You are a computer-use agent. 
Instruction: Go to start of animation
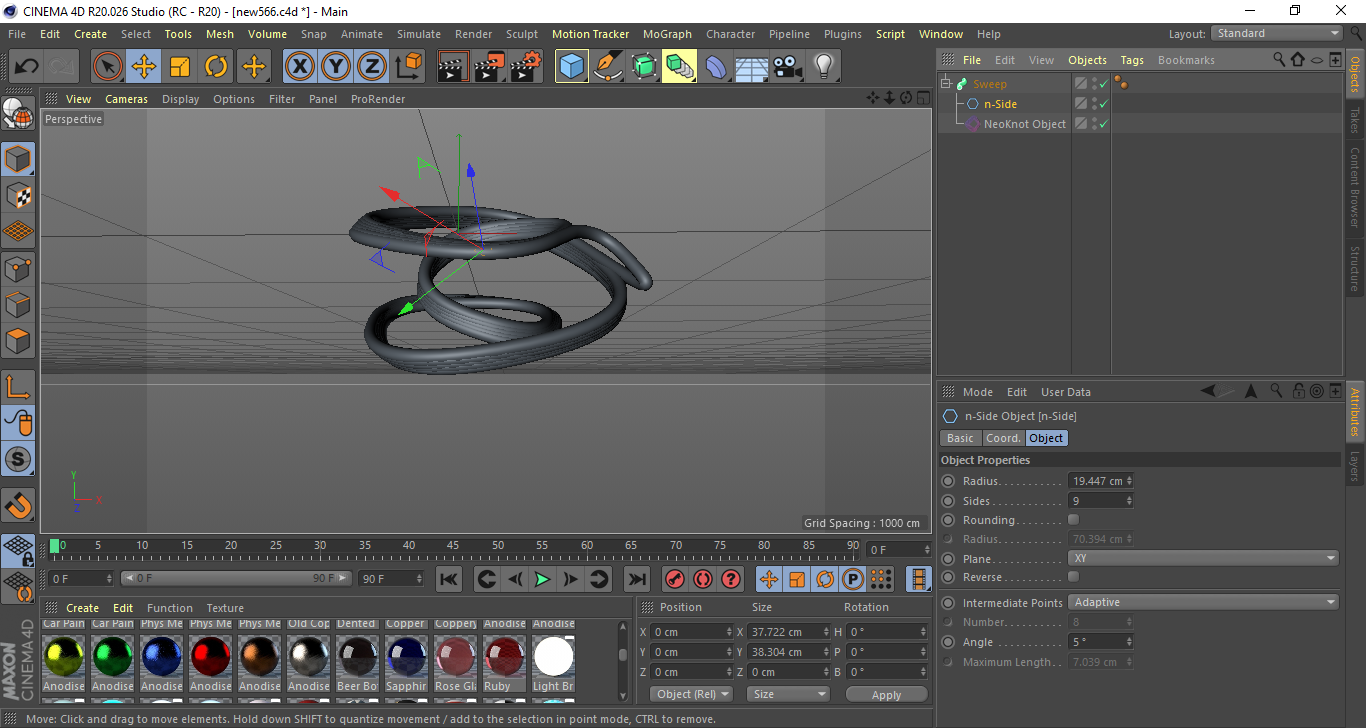pos(450,579)
